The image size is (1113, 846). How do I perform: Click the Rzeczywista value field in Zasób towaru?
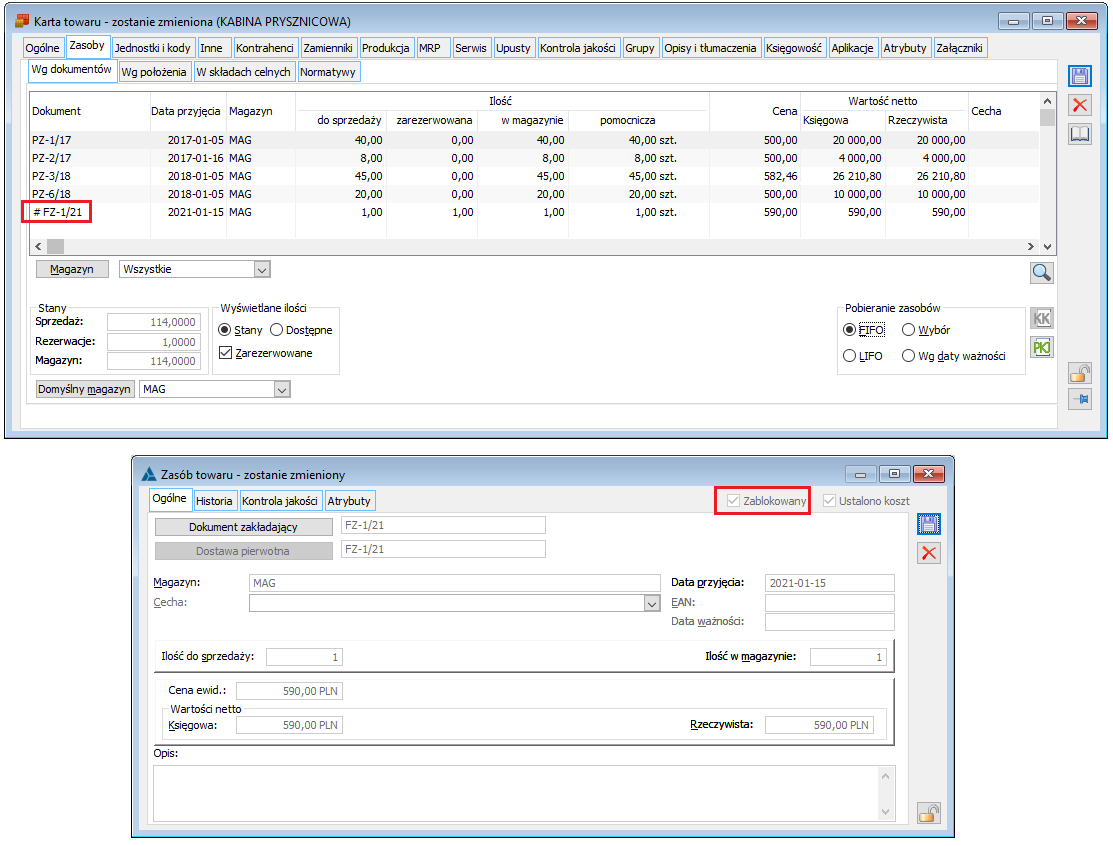coord(819,725)
